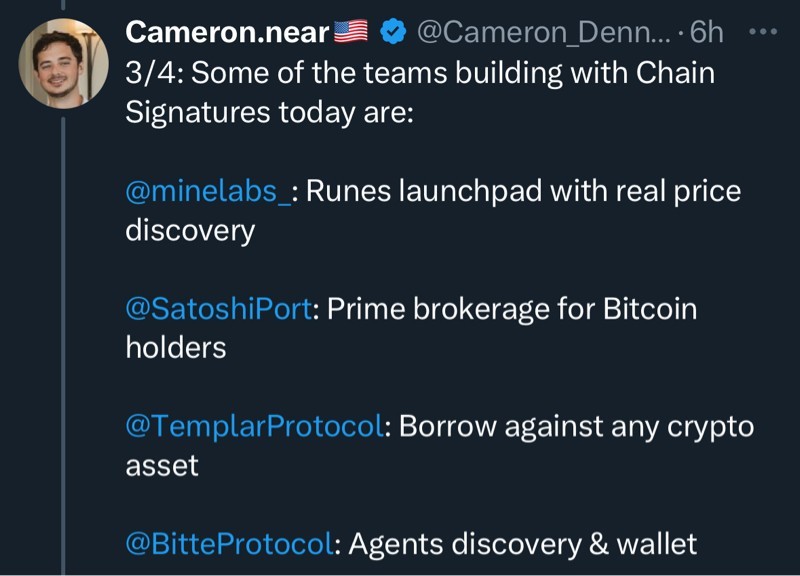Click the "Prime brokerage for Bitcoin" text

point(512,308)
